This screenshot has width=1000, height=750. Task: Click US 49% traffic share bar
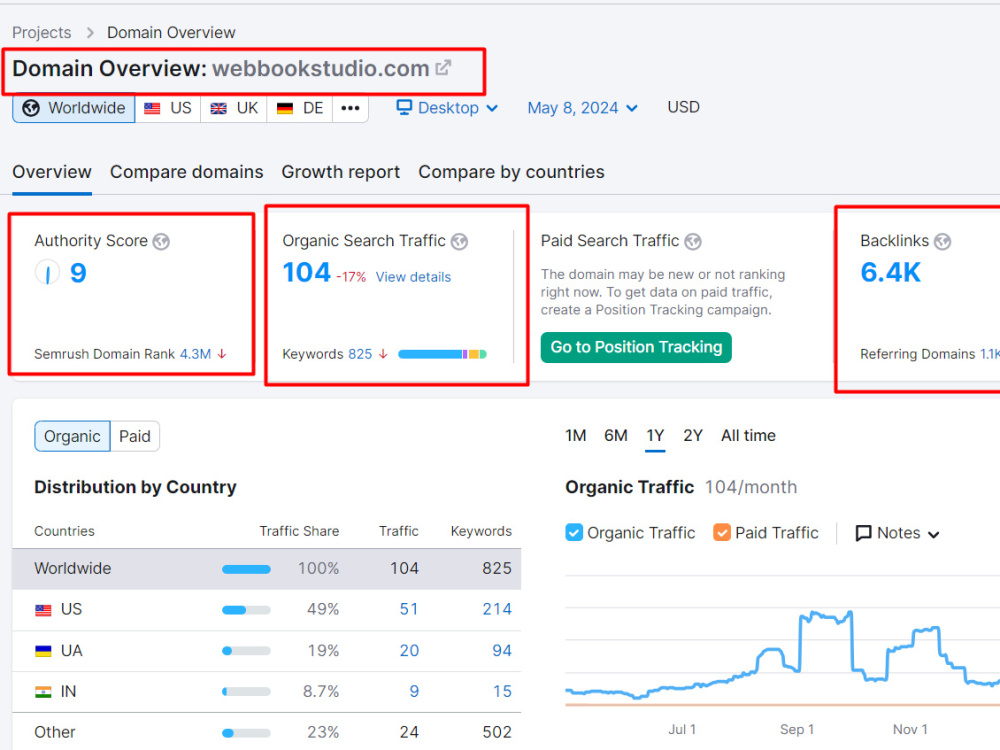[x=246, y=610]
